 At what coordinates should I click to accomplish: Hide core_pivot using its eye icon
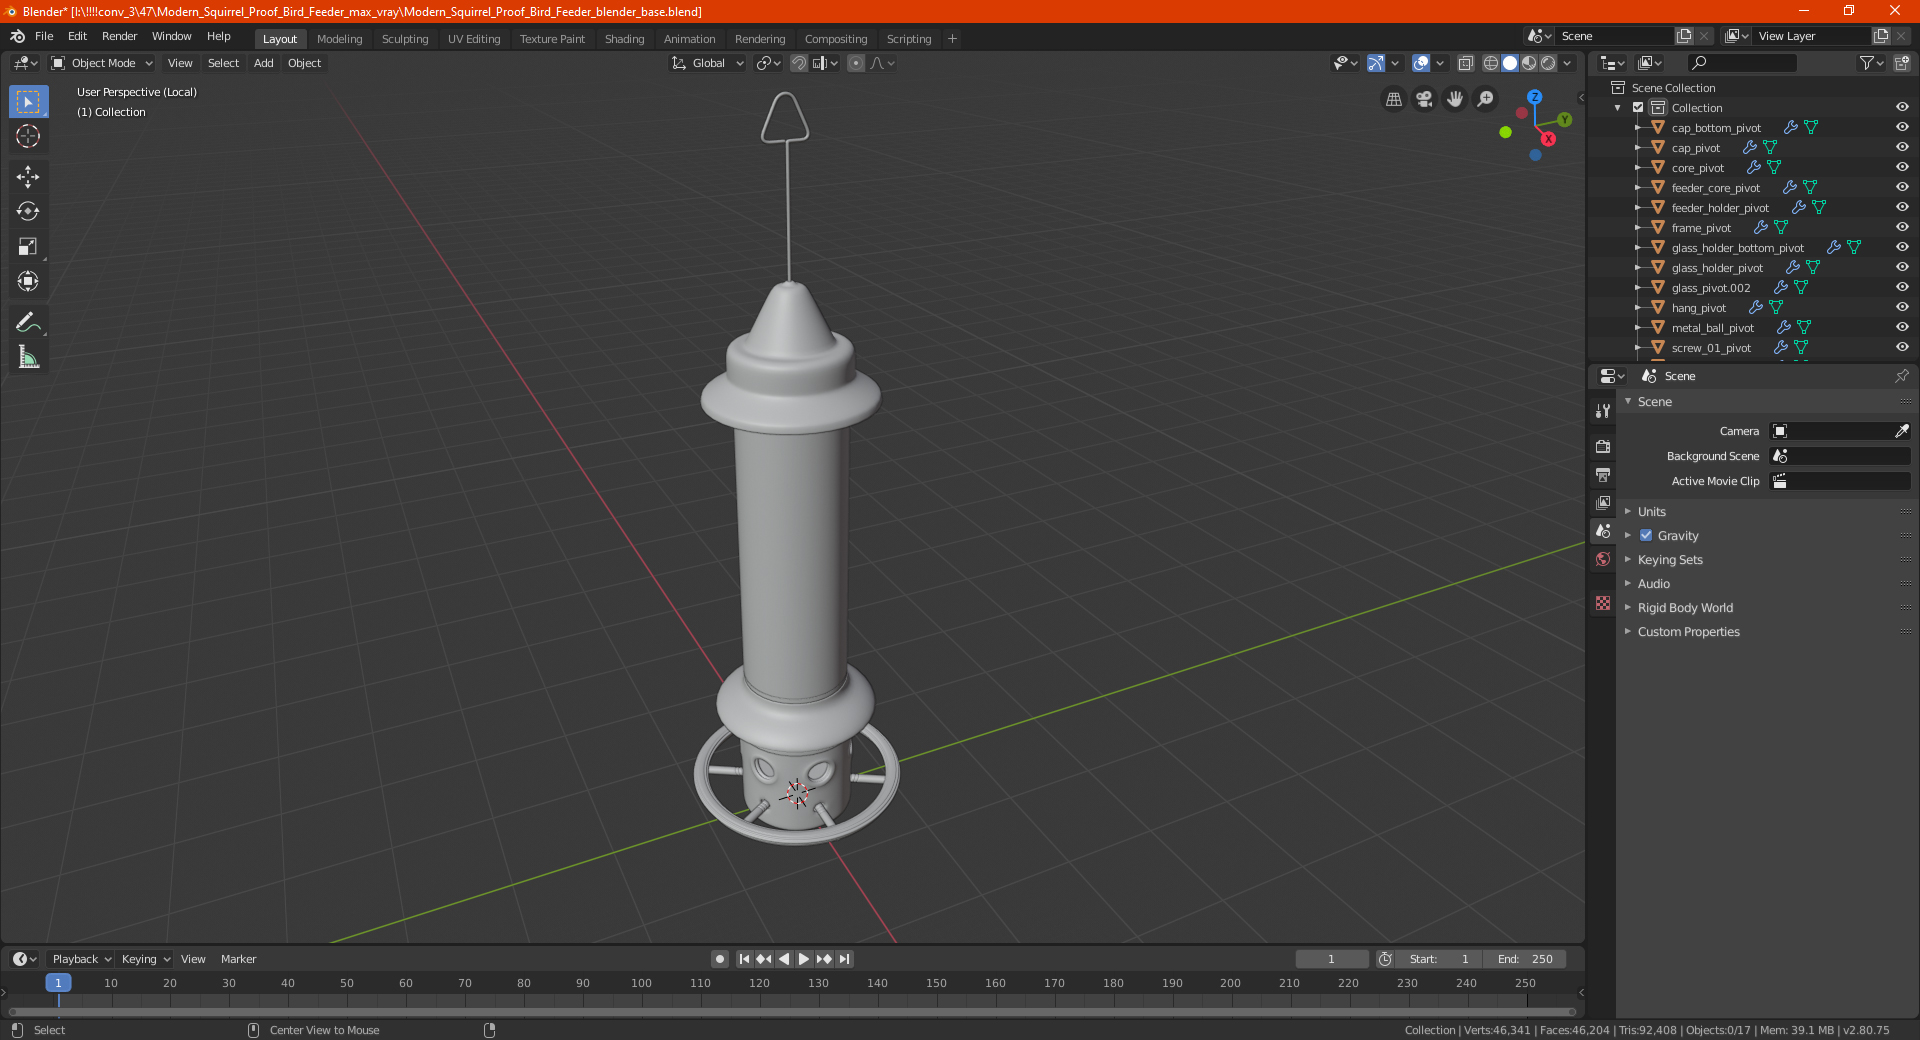(1902, 167)
